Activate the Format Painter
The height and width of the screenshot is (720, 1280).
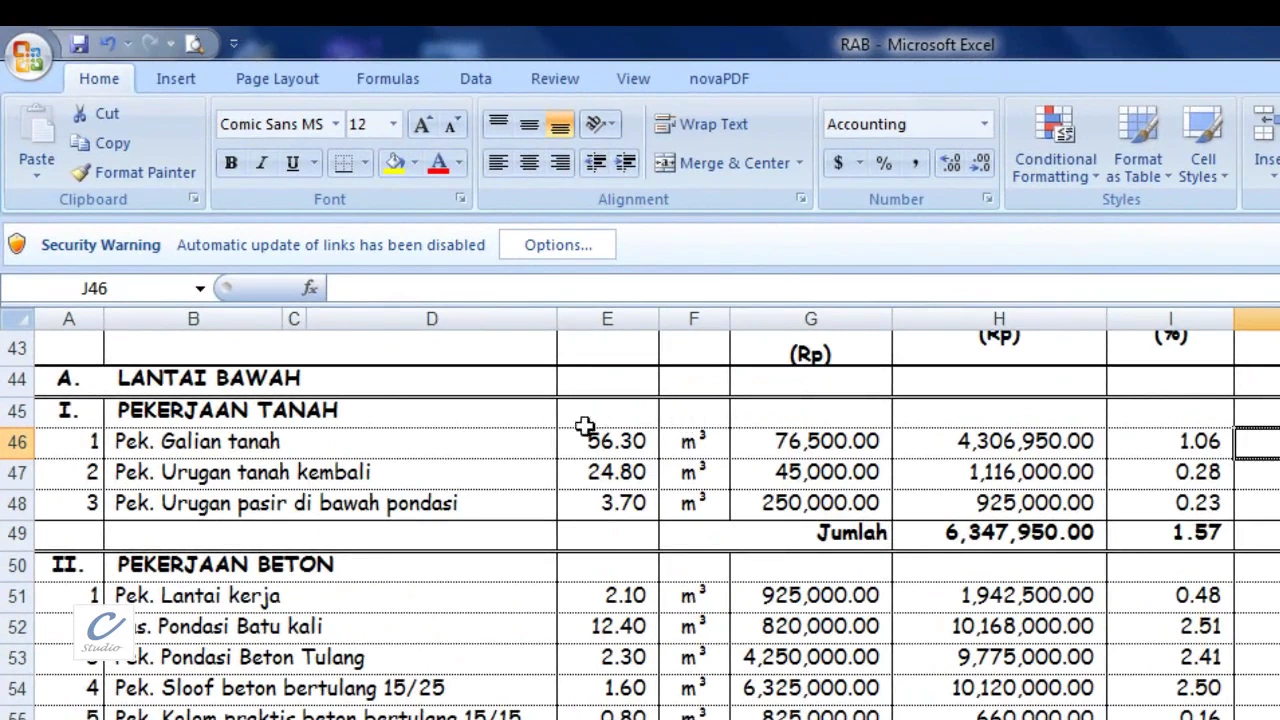point(132,172)
